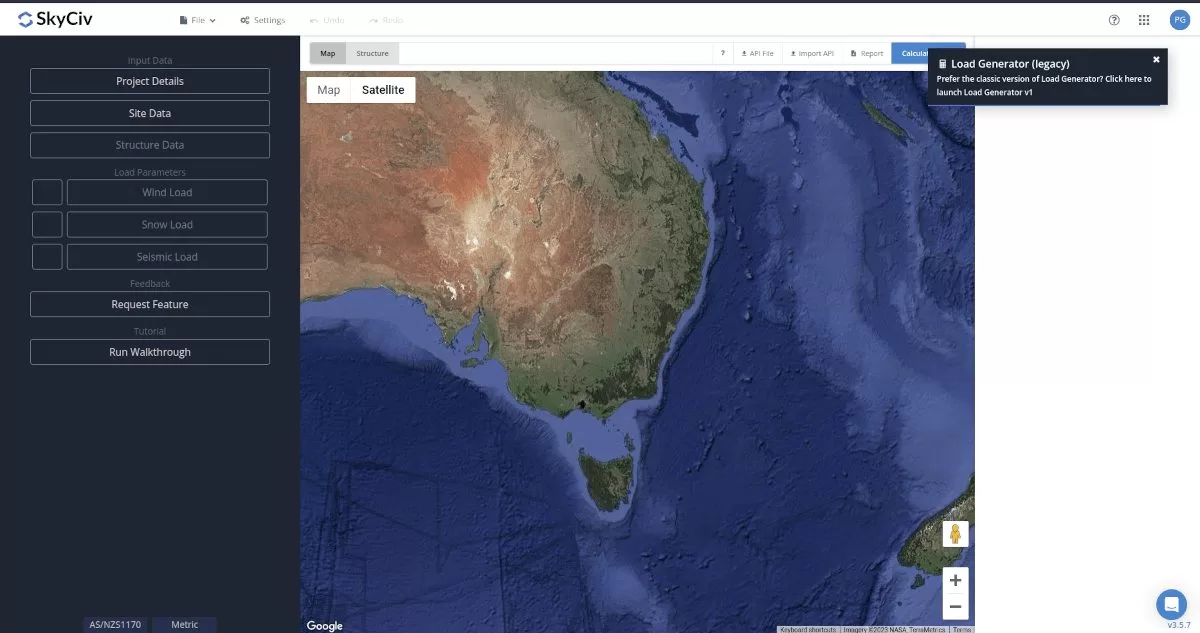This screenshot has height=633, width=1200.
Task: Switch map view to Satellite
Action: pos(383,90)
